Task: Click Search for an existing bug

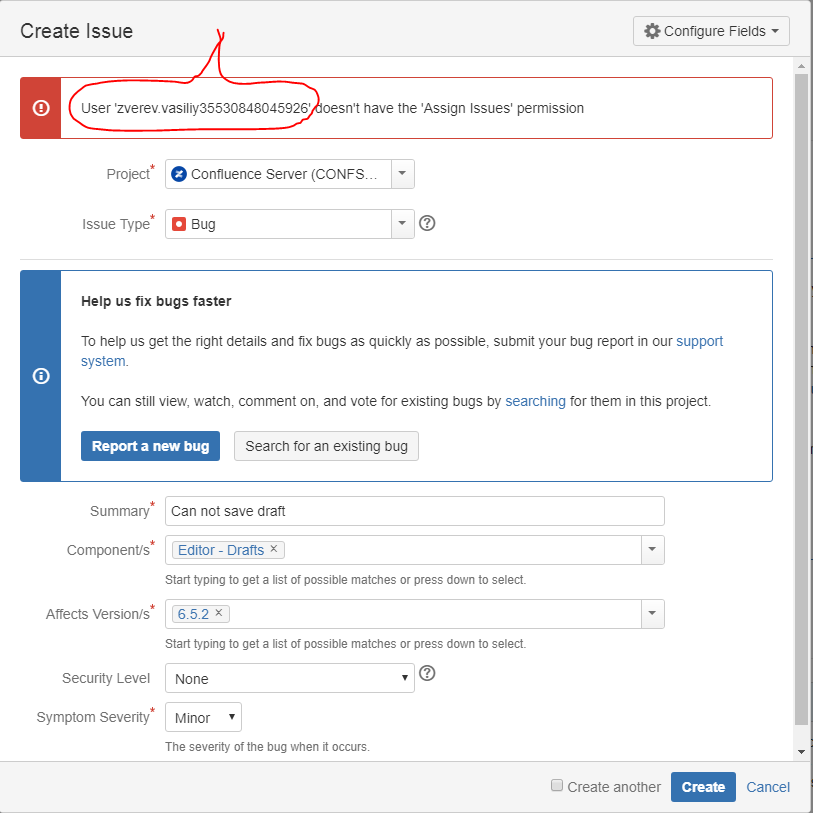Action: 326,446
